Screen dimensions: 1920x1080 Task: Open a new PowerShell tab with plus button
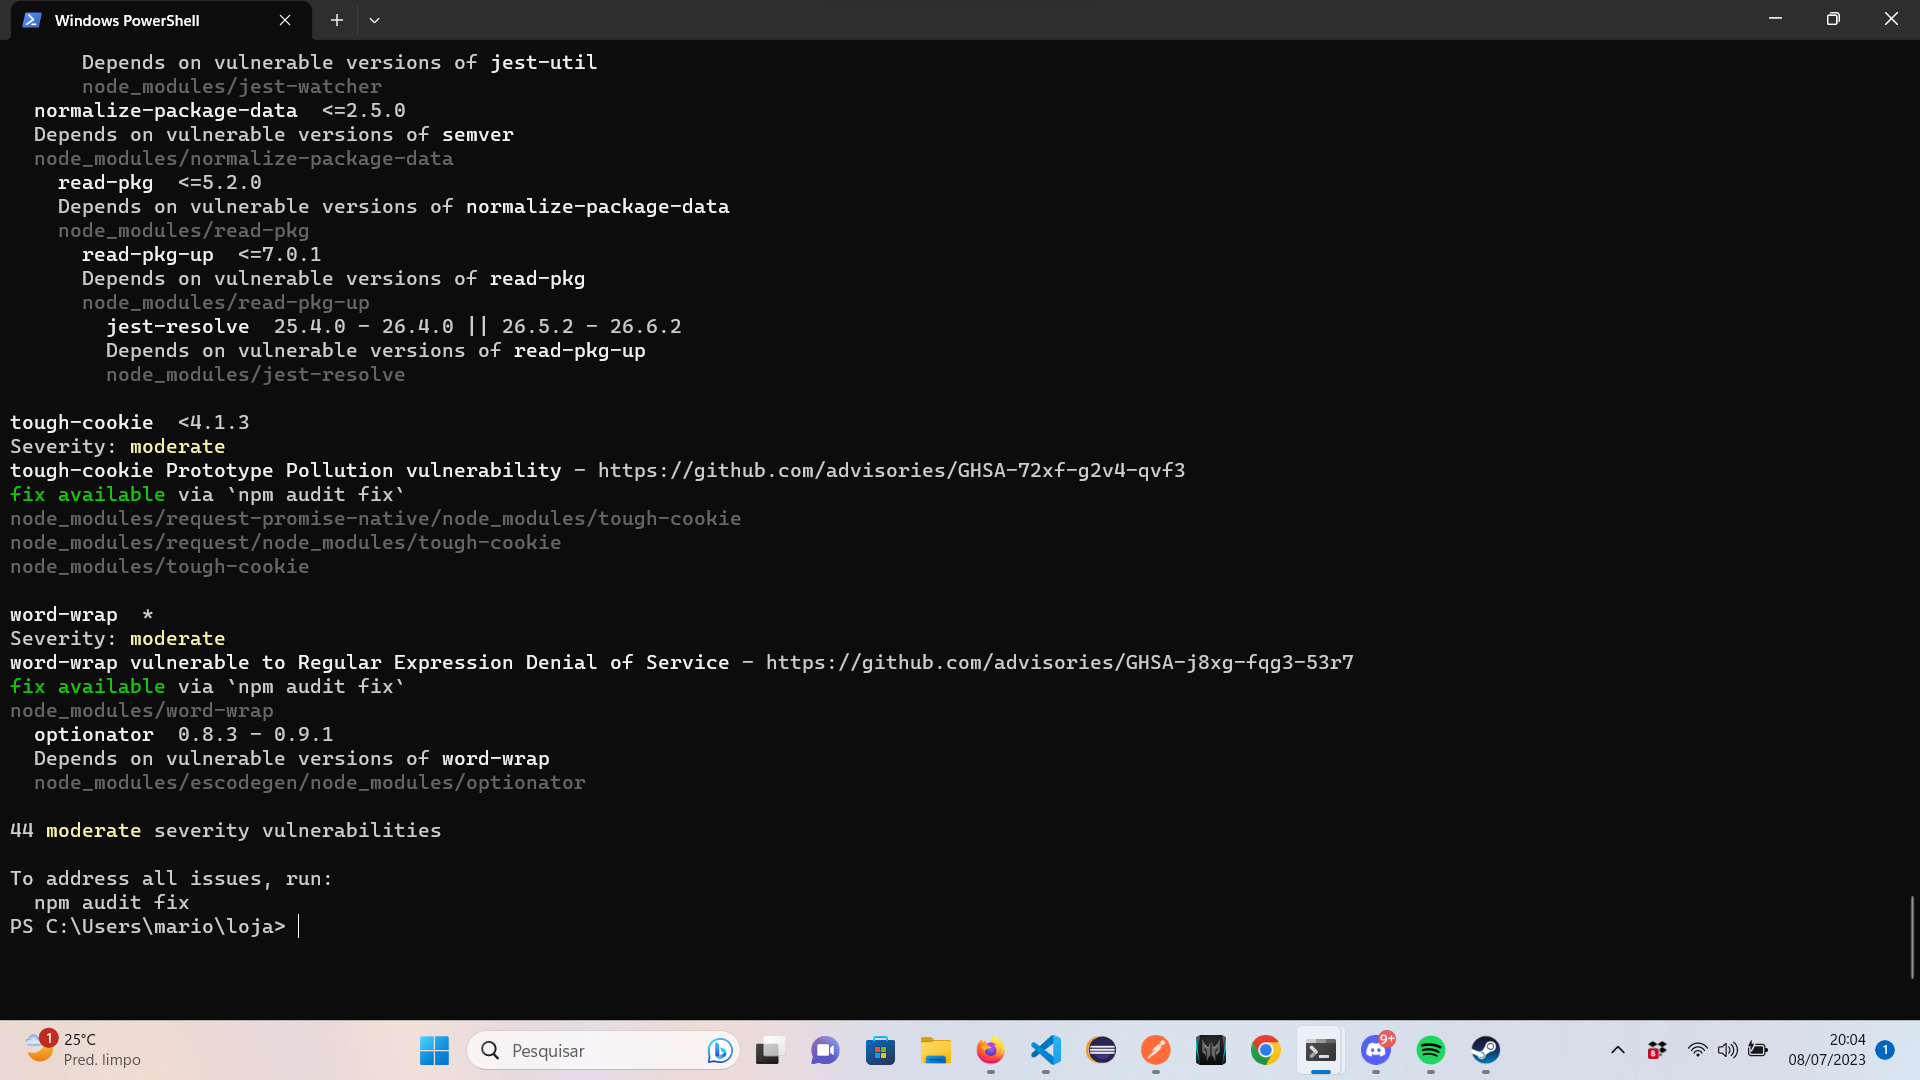click(x=337, y=20)
